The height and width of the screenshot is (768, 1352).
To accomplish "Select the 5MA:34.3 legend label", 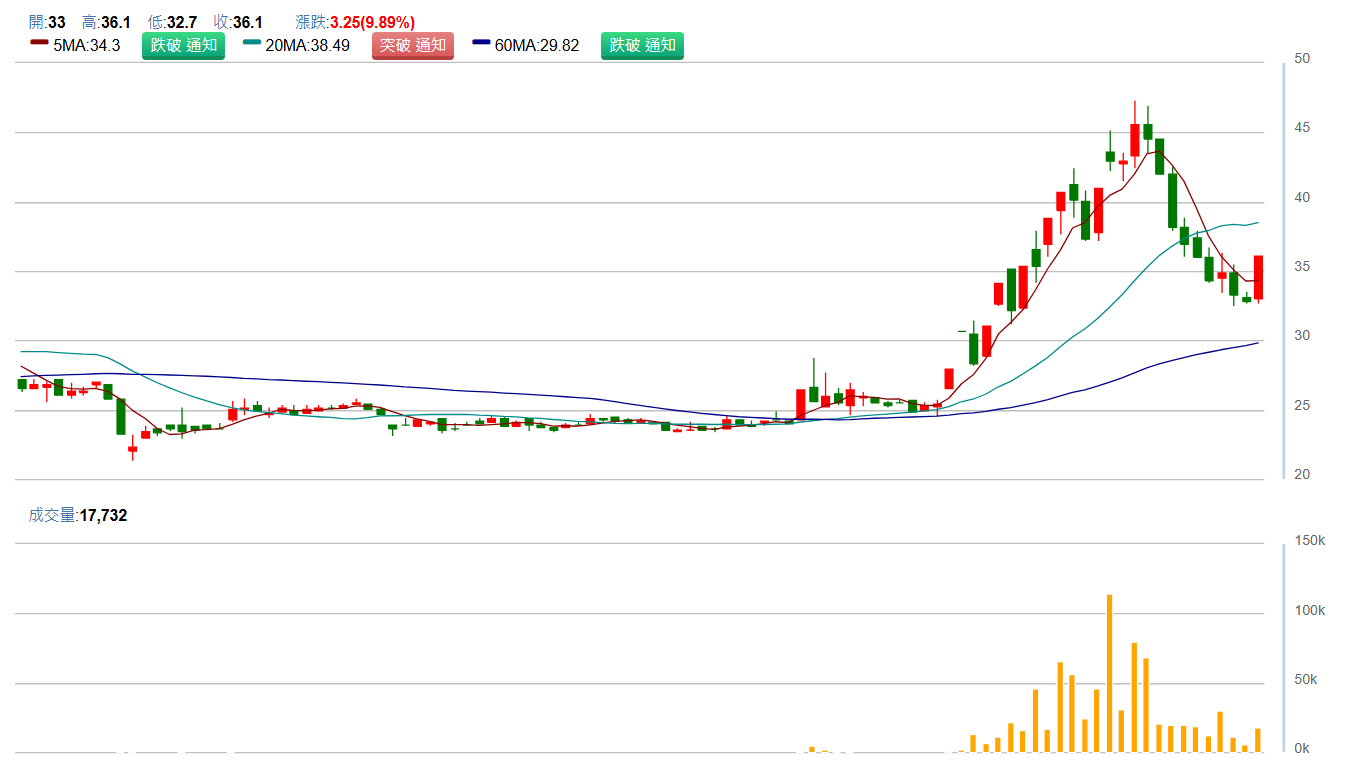I will coord(87,45).
